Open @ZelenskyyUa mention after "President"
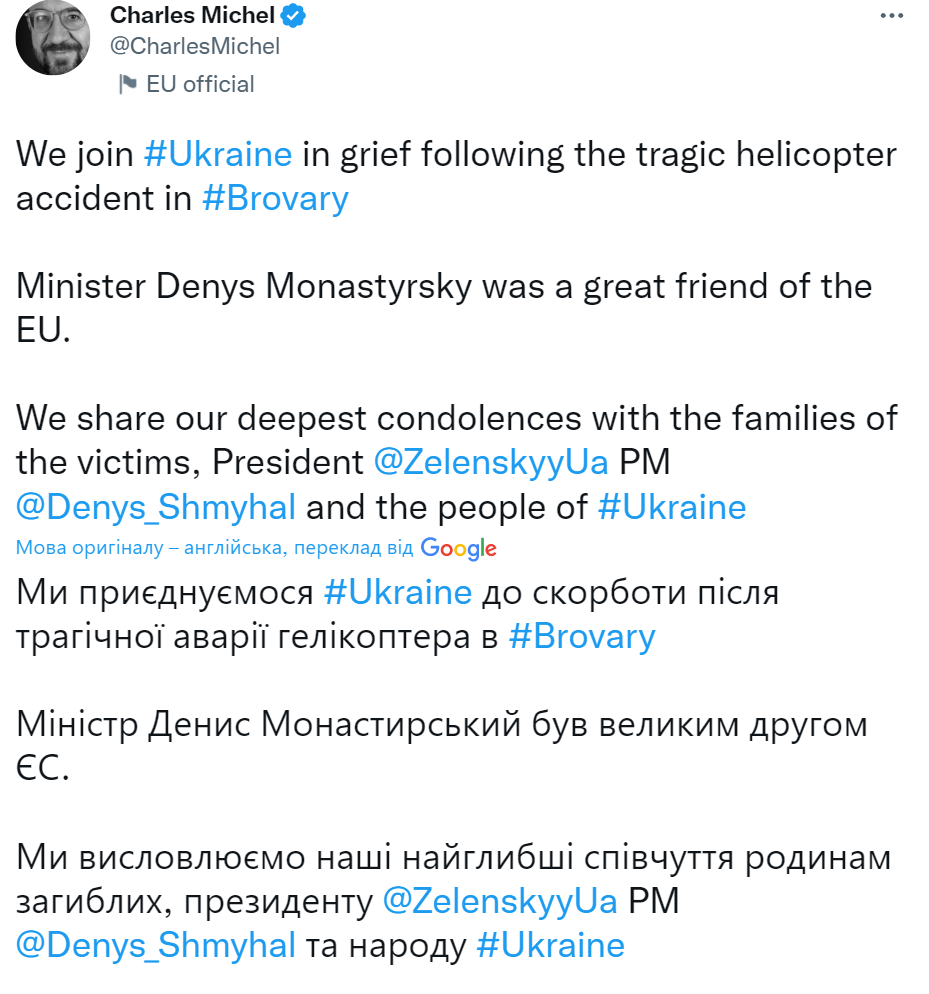The height and width of the screenshot is (994, 929). pyautogui.click(x=490, y=462)
